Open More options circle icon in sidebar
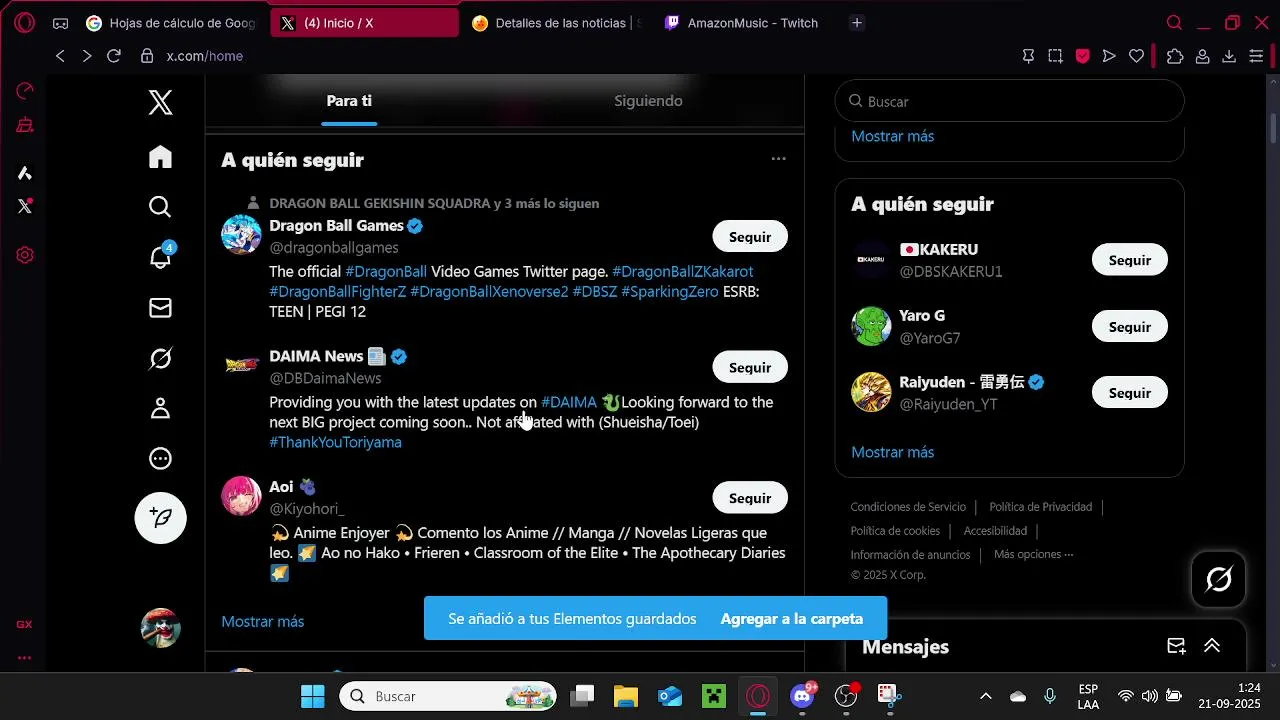Screen dimensions: 1280x720 click(x=160, y=459)
